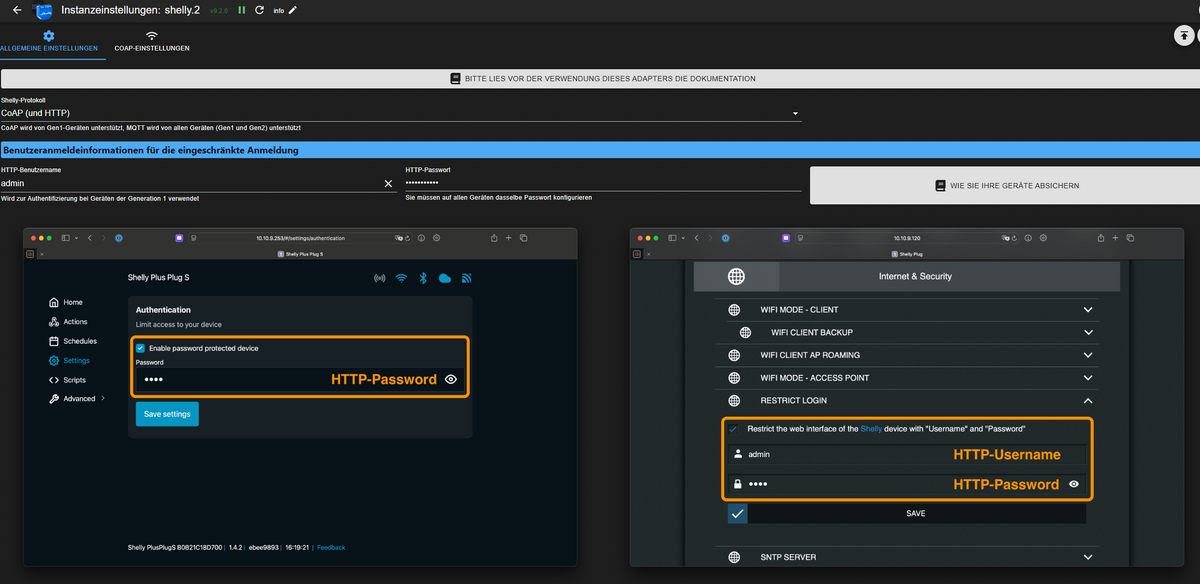Click the Save settings button

[x=167, y=414]
